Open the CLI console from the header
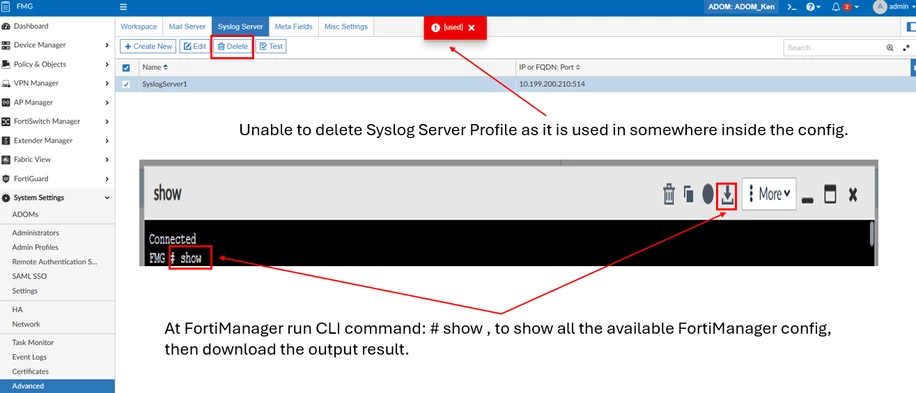This screenshot has height=393, width=916. point(792,7)
